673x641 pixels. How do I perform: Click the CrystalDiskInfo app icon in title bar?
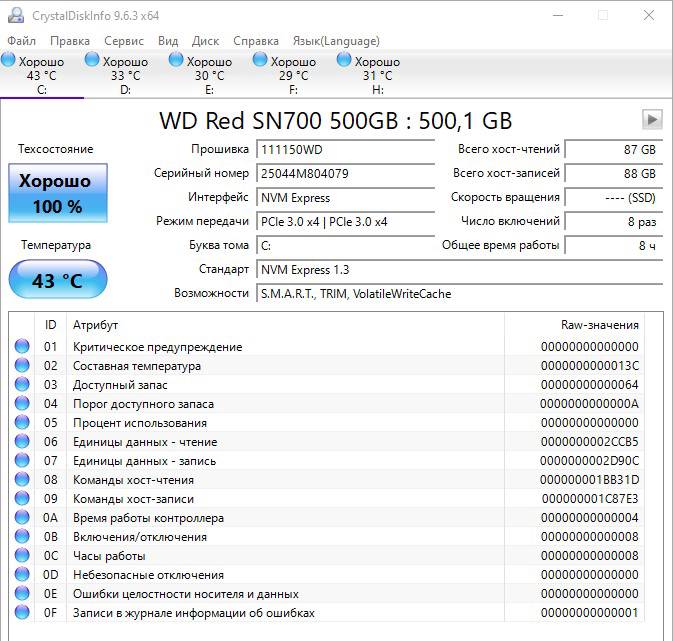click(16, 15)
